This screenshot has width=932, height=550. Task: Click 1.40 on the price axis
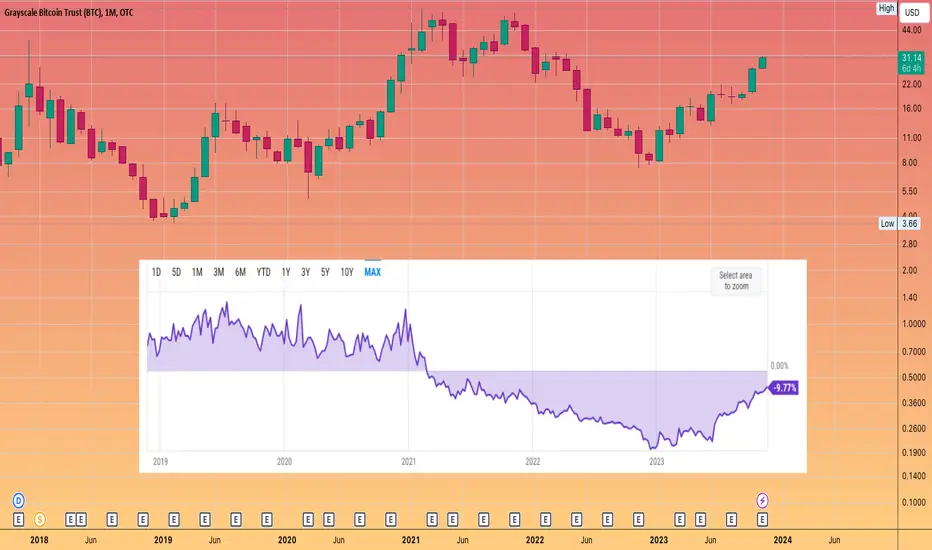tap(909, 297)
